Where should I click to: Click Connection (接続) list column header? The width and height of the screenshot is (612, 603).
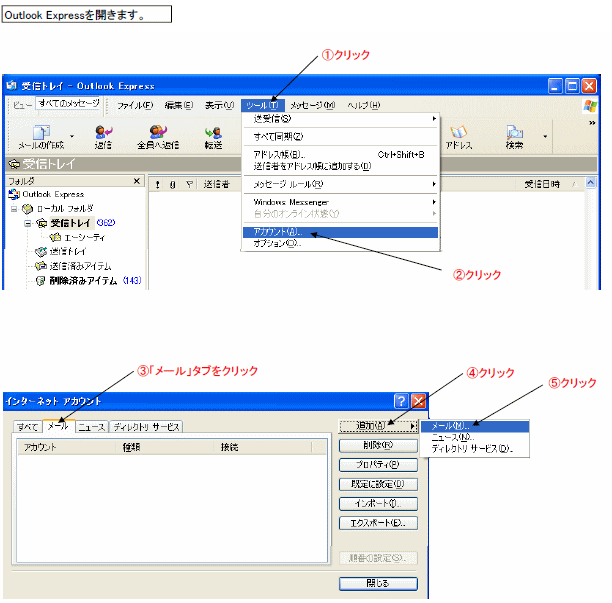coord(263,447)
